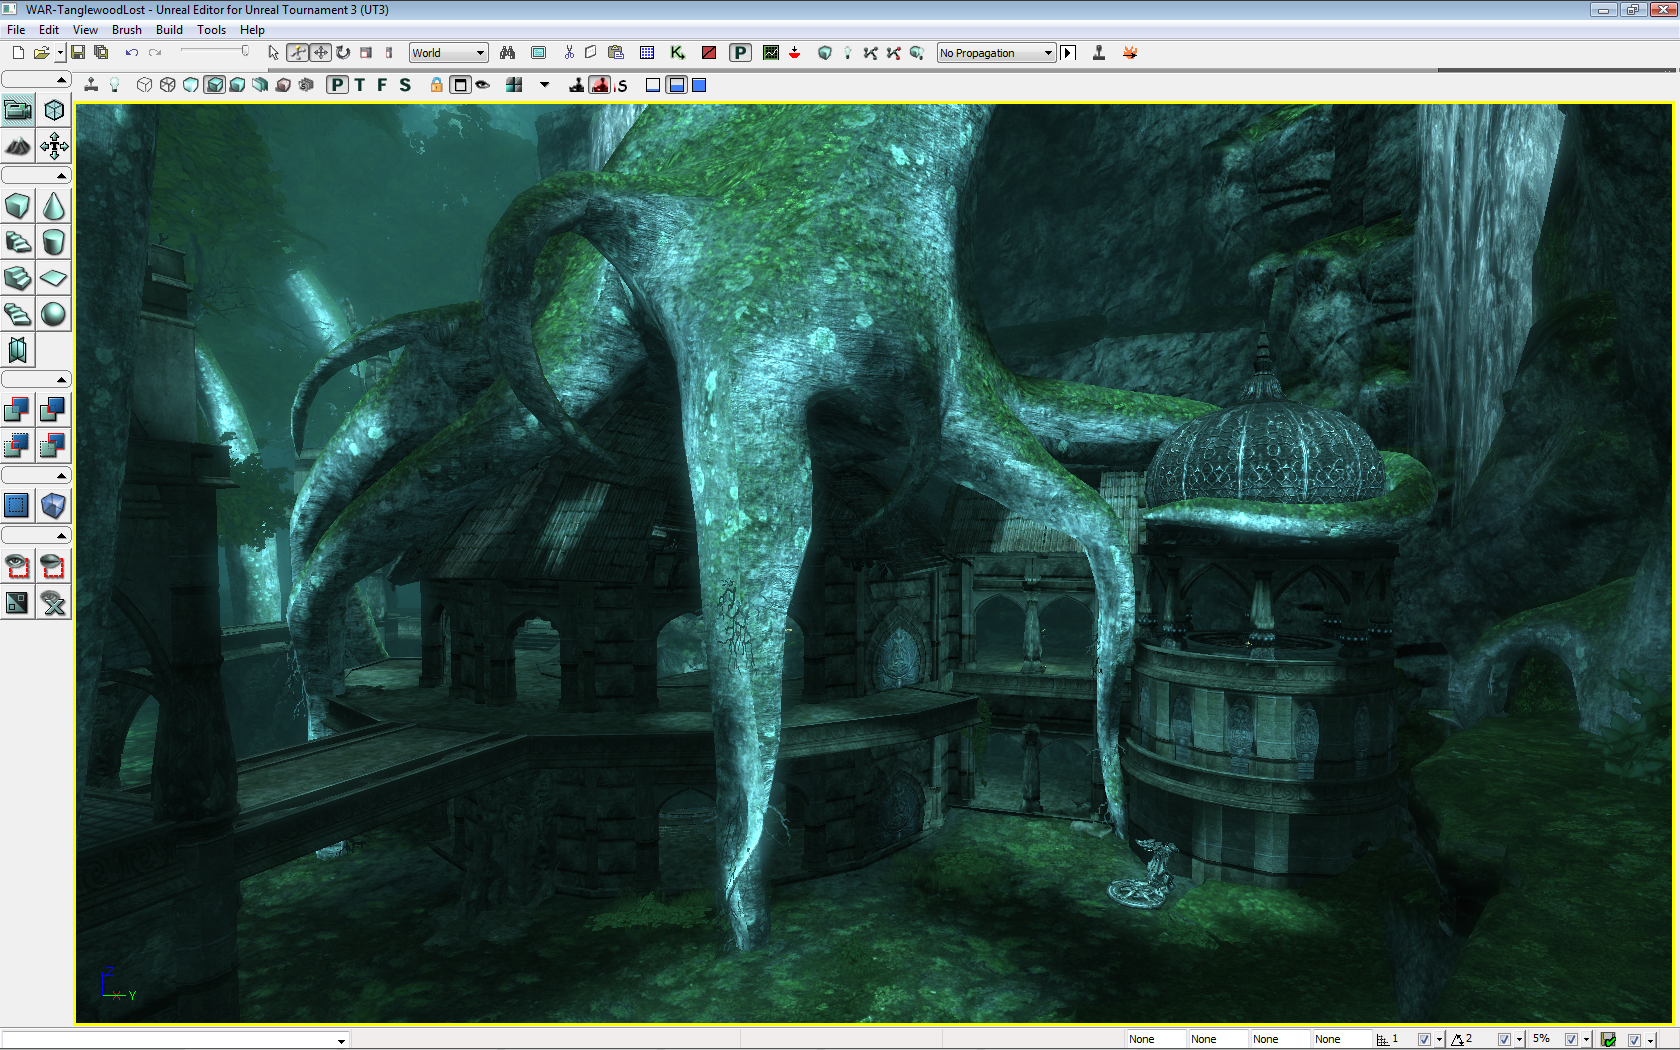Viewport: 1680px width, 1050px height.
Task: Click the orange flame Play icon
Action: coord(1130,53)
